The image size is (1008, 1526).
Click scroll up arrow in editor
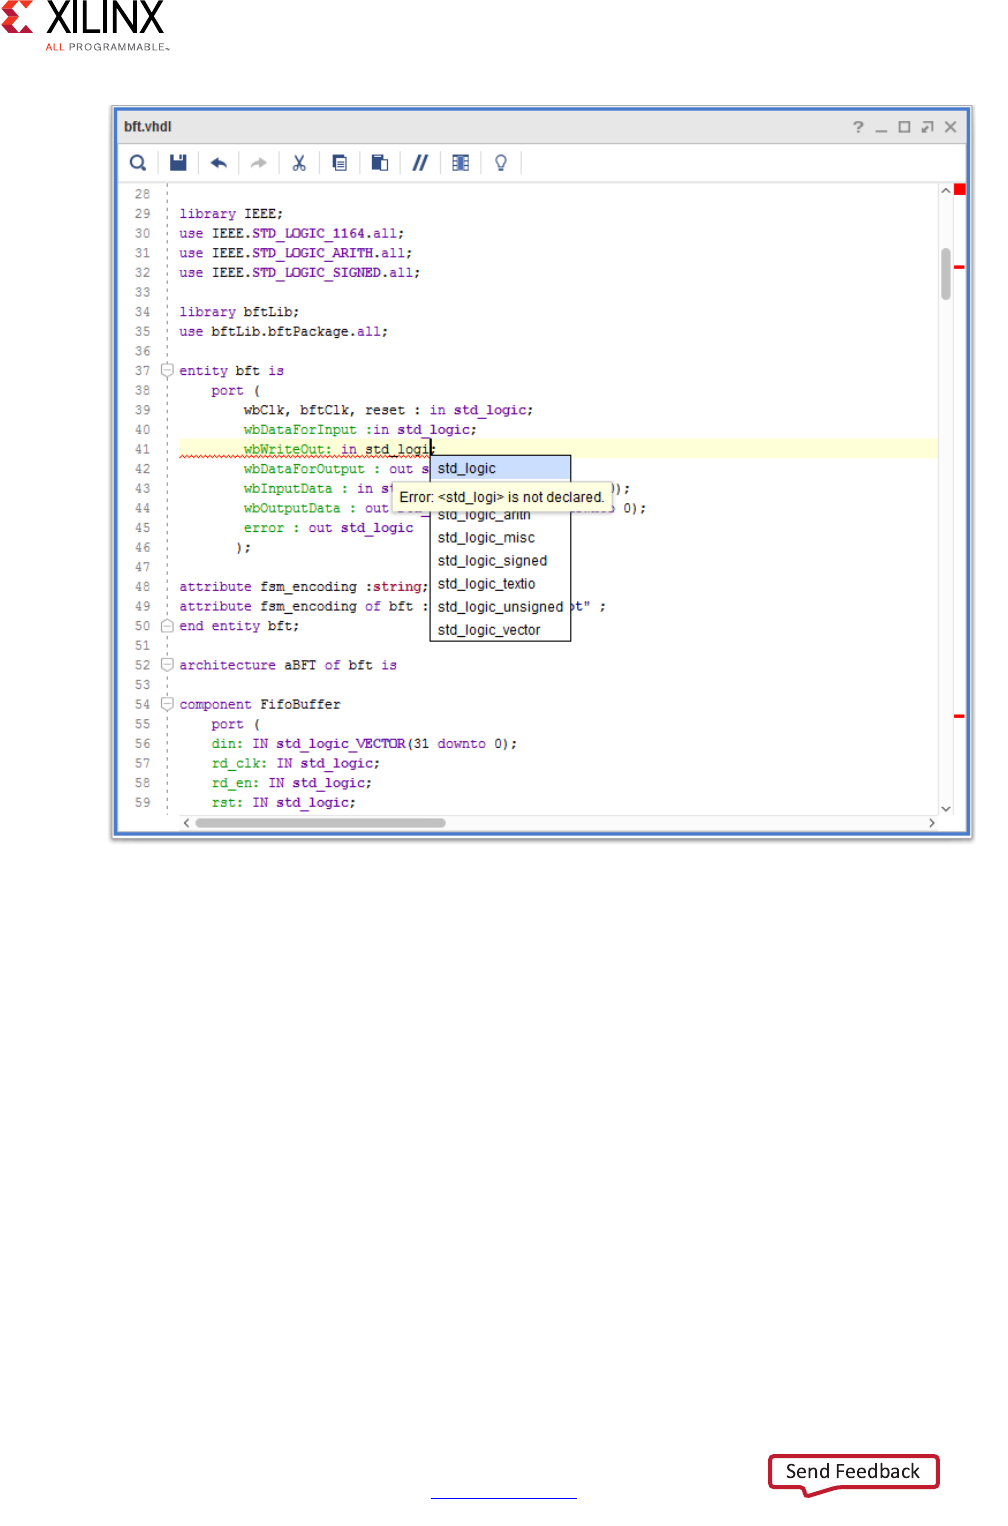point(946,190)
